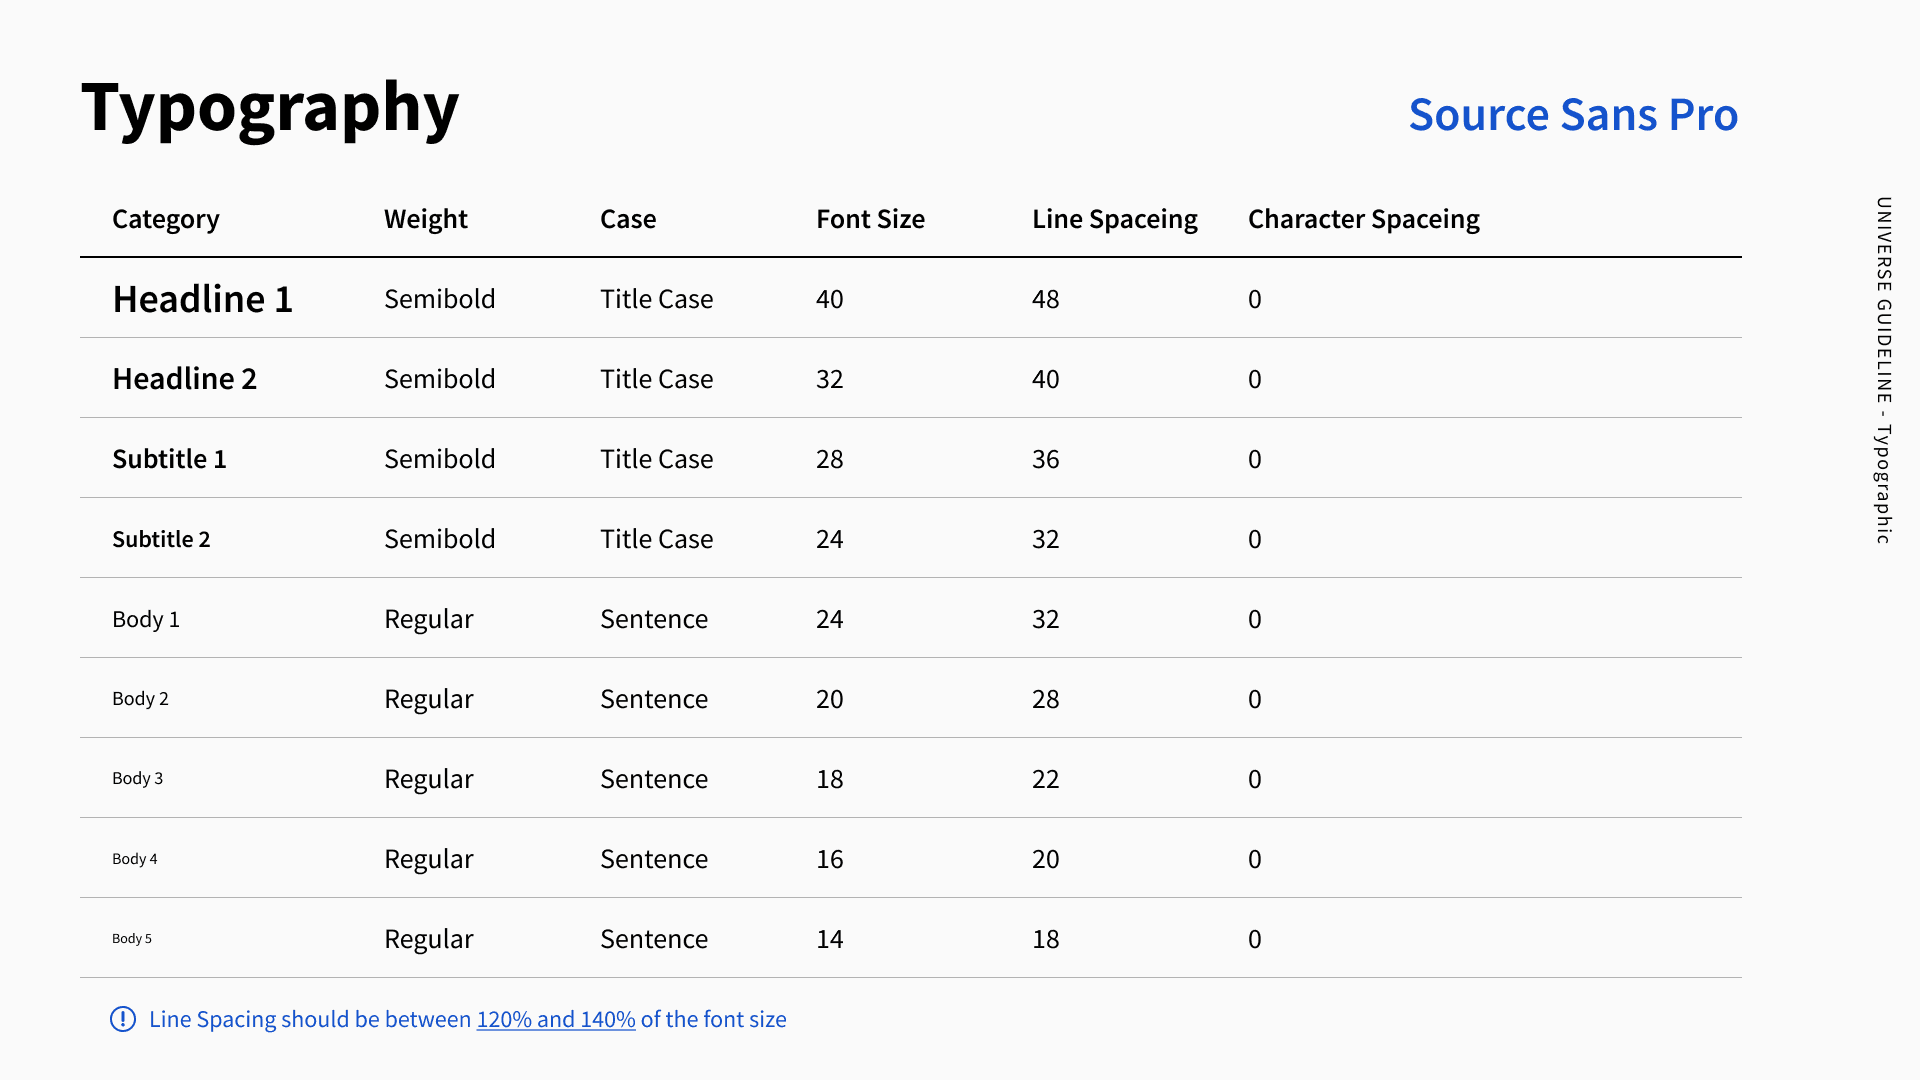Viewport: 1920px width, 1080px height.
Task: Click the vertical UNIVERSE GUIDELINE side label
Action: [1883, 370]
